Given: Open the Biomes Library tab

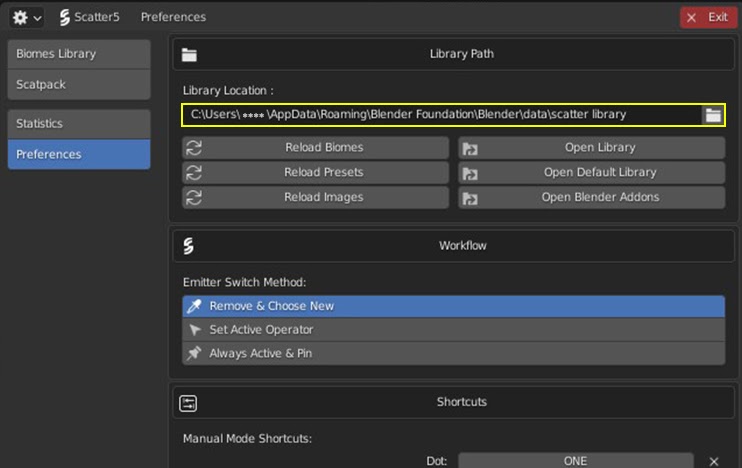Looking at the screenshot, I should pyautogui.click(x=79, y=54).
